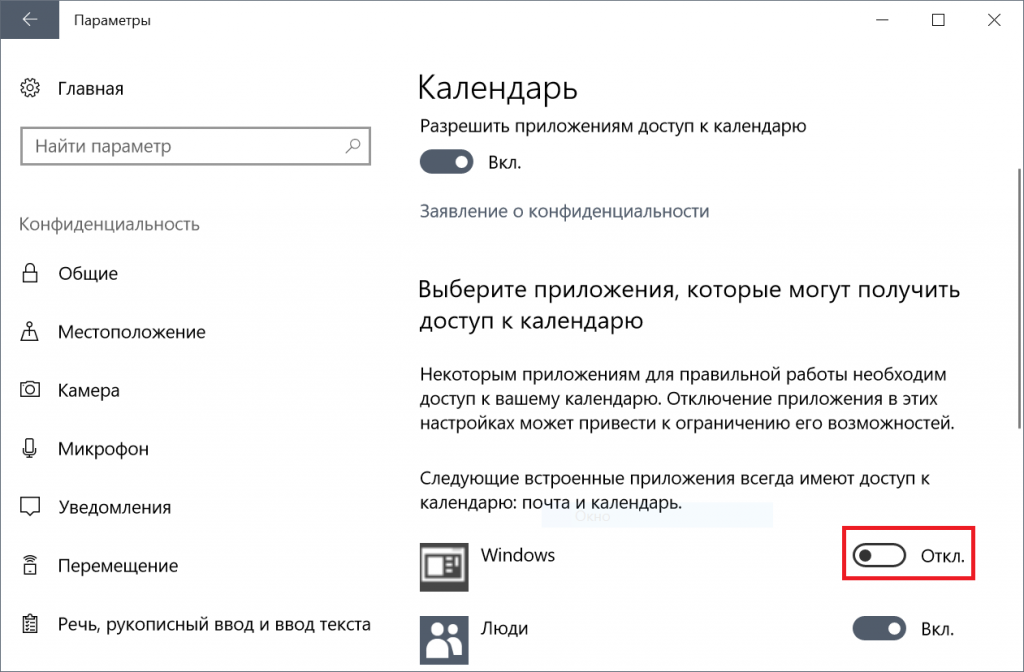Click the Windows app name label
Viewport: 1024px width, 672px height.
(x=518, y=555)
